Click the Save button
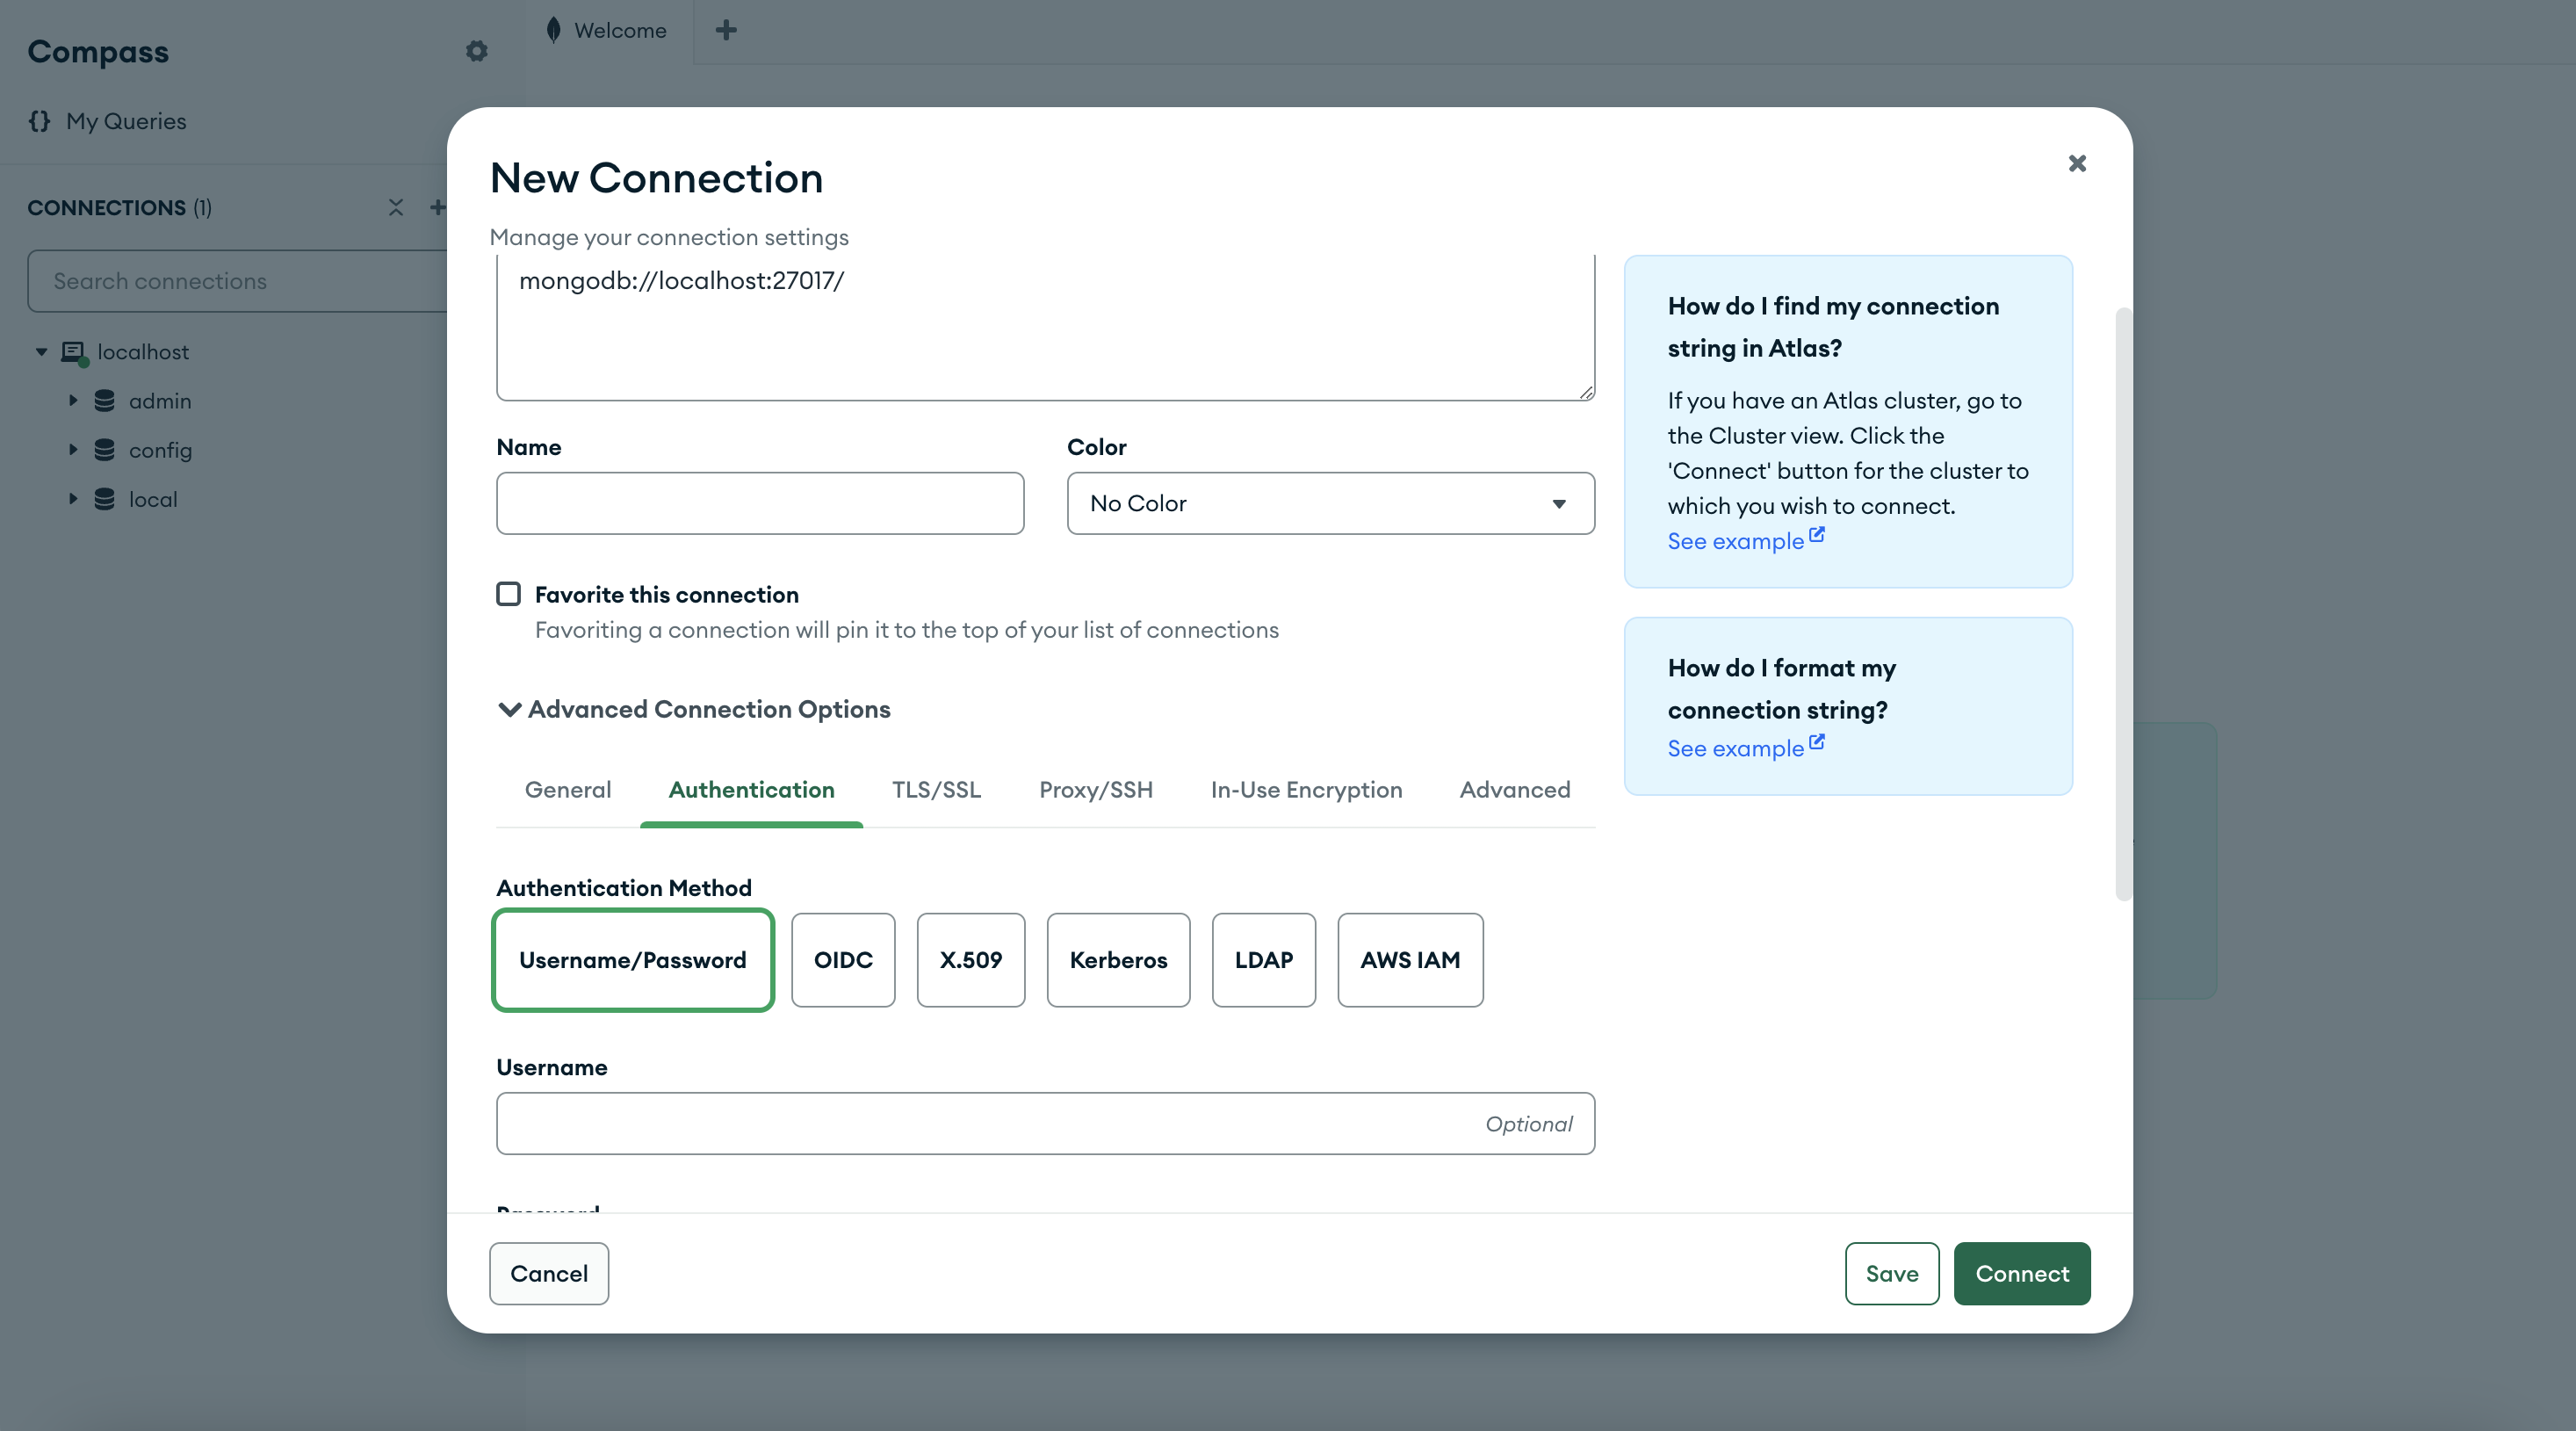 tap(1892, 1273)
